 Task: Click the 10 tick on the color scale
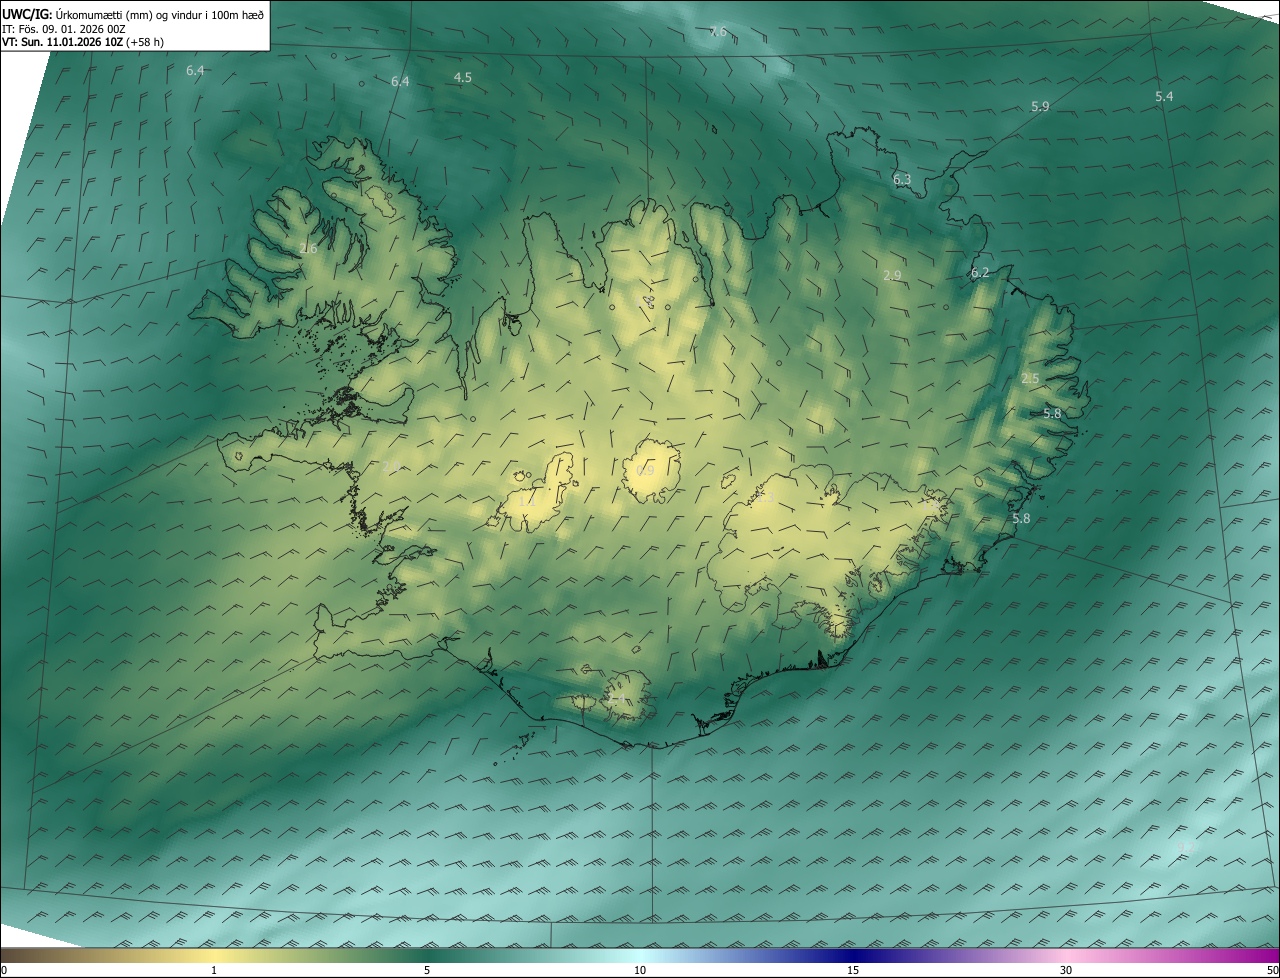(x=640, y=970)
